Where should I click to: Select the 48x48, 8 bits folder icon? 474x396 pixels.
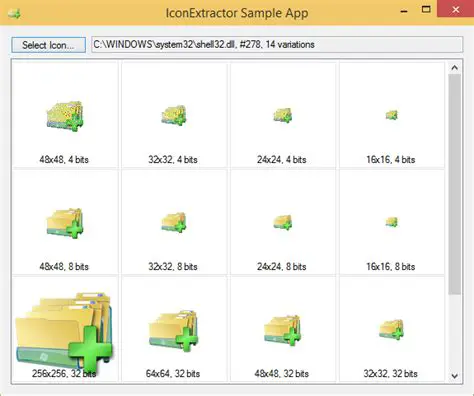pyautogui.click(x=65, y=223)
